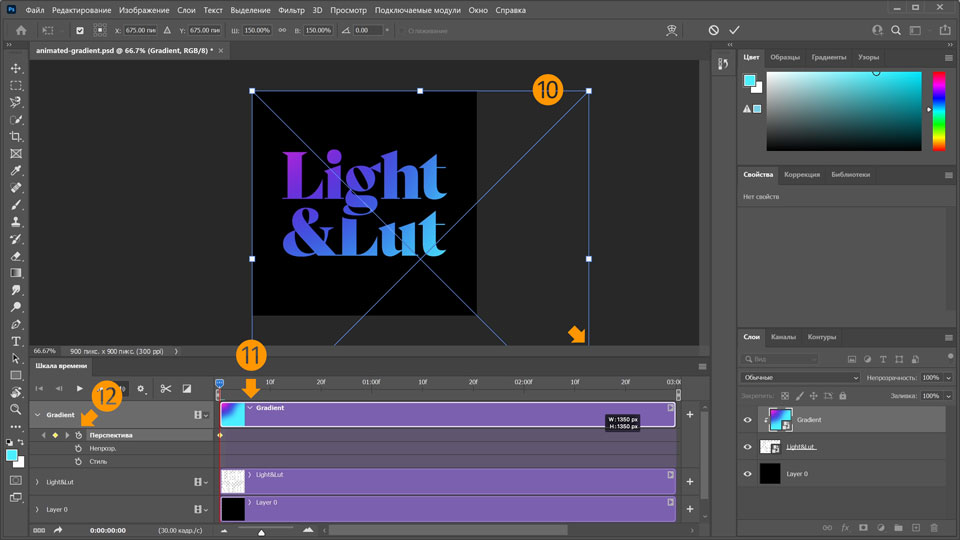Pick the Type tool
The image size is (960, 540).
(x=16, y=341)
